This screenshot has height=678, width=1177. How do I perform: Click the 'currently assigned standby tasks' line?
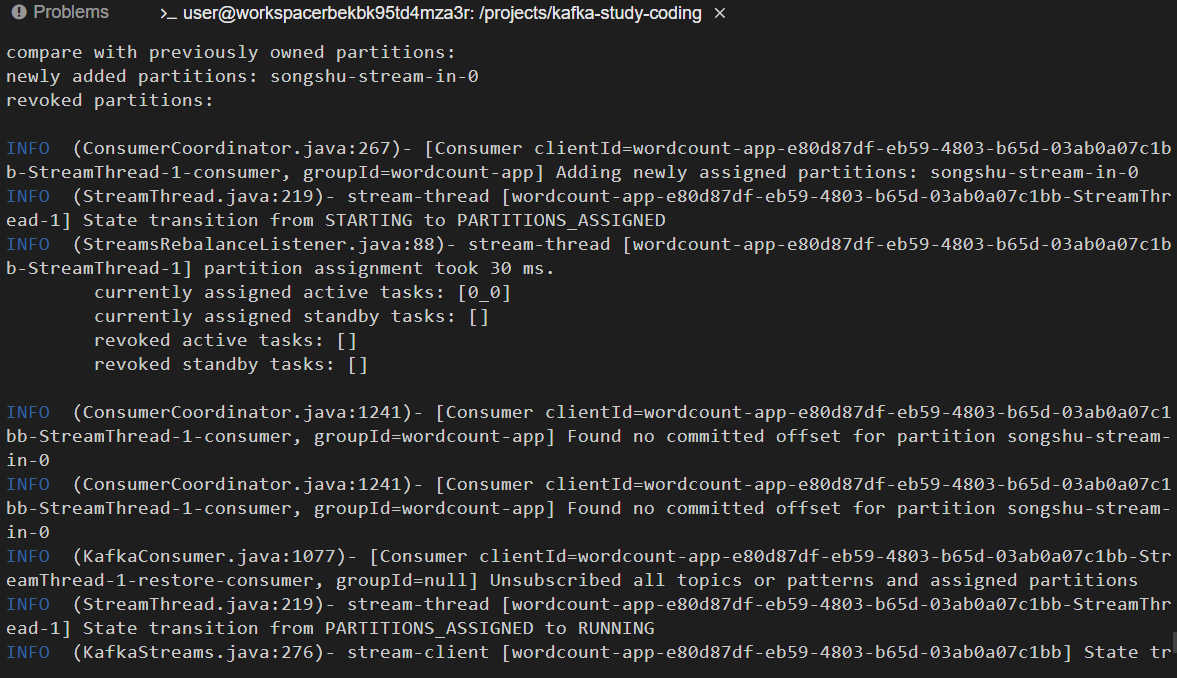point(291,316)
